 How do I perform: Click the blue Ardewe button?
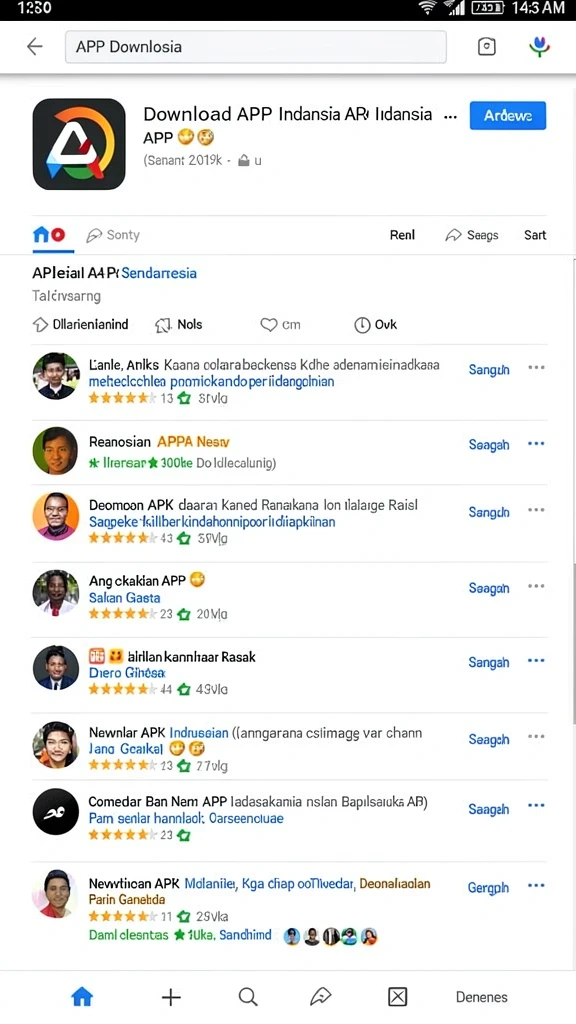[507, 116]
